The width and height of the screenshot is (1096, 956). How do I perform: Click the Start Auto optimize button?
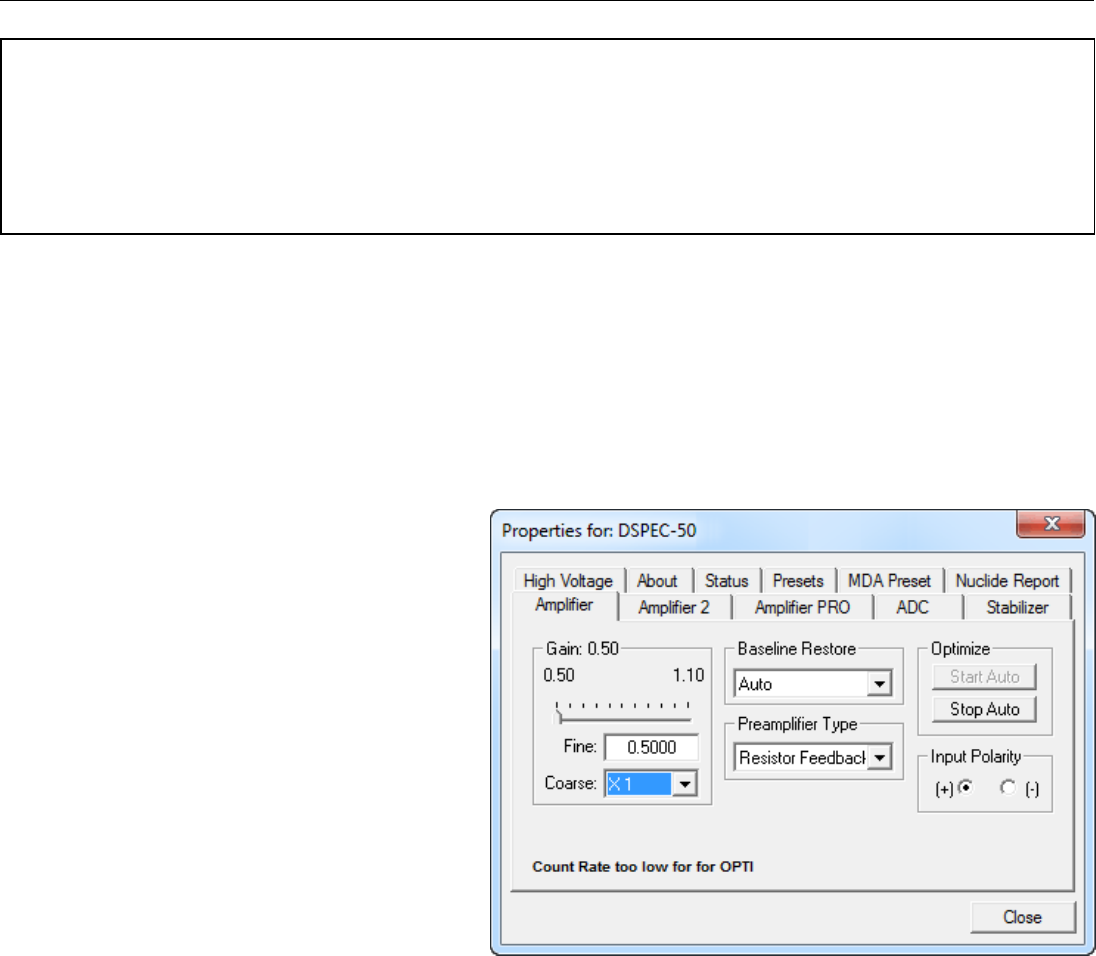984,676
